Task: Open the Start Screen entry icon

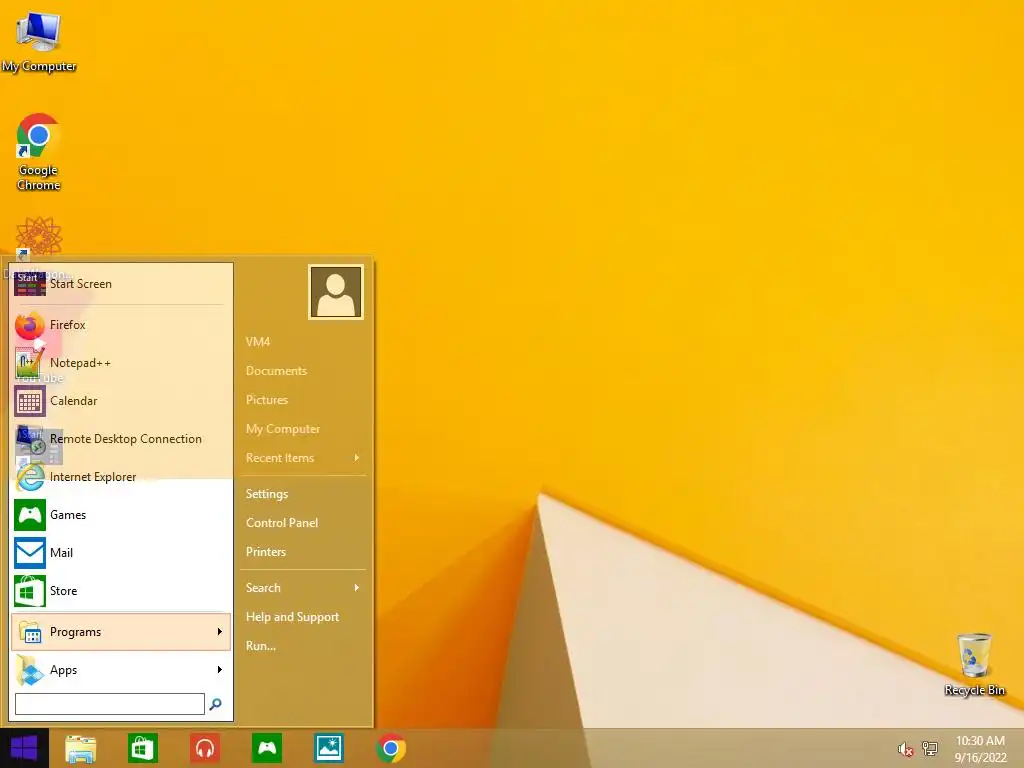Action: point(30,284)
